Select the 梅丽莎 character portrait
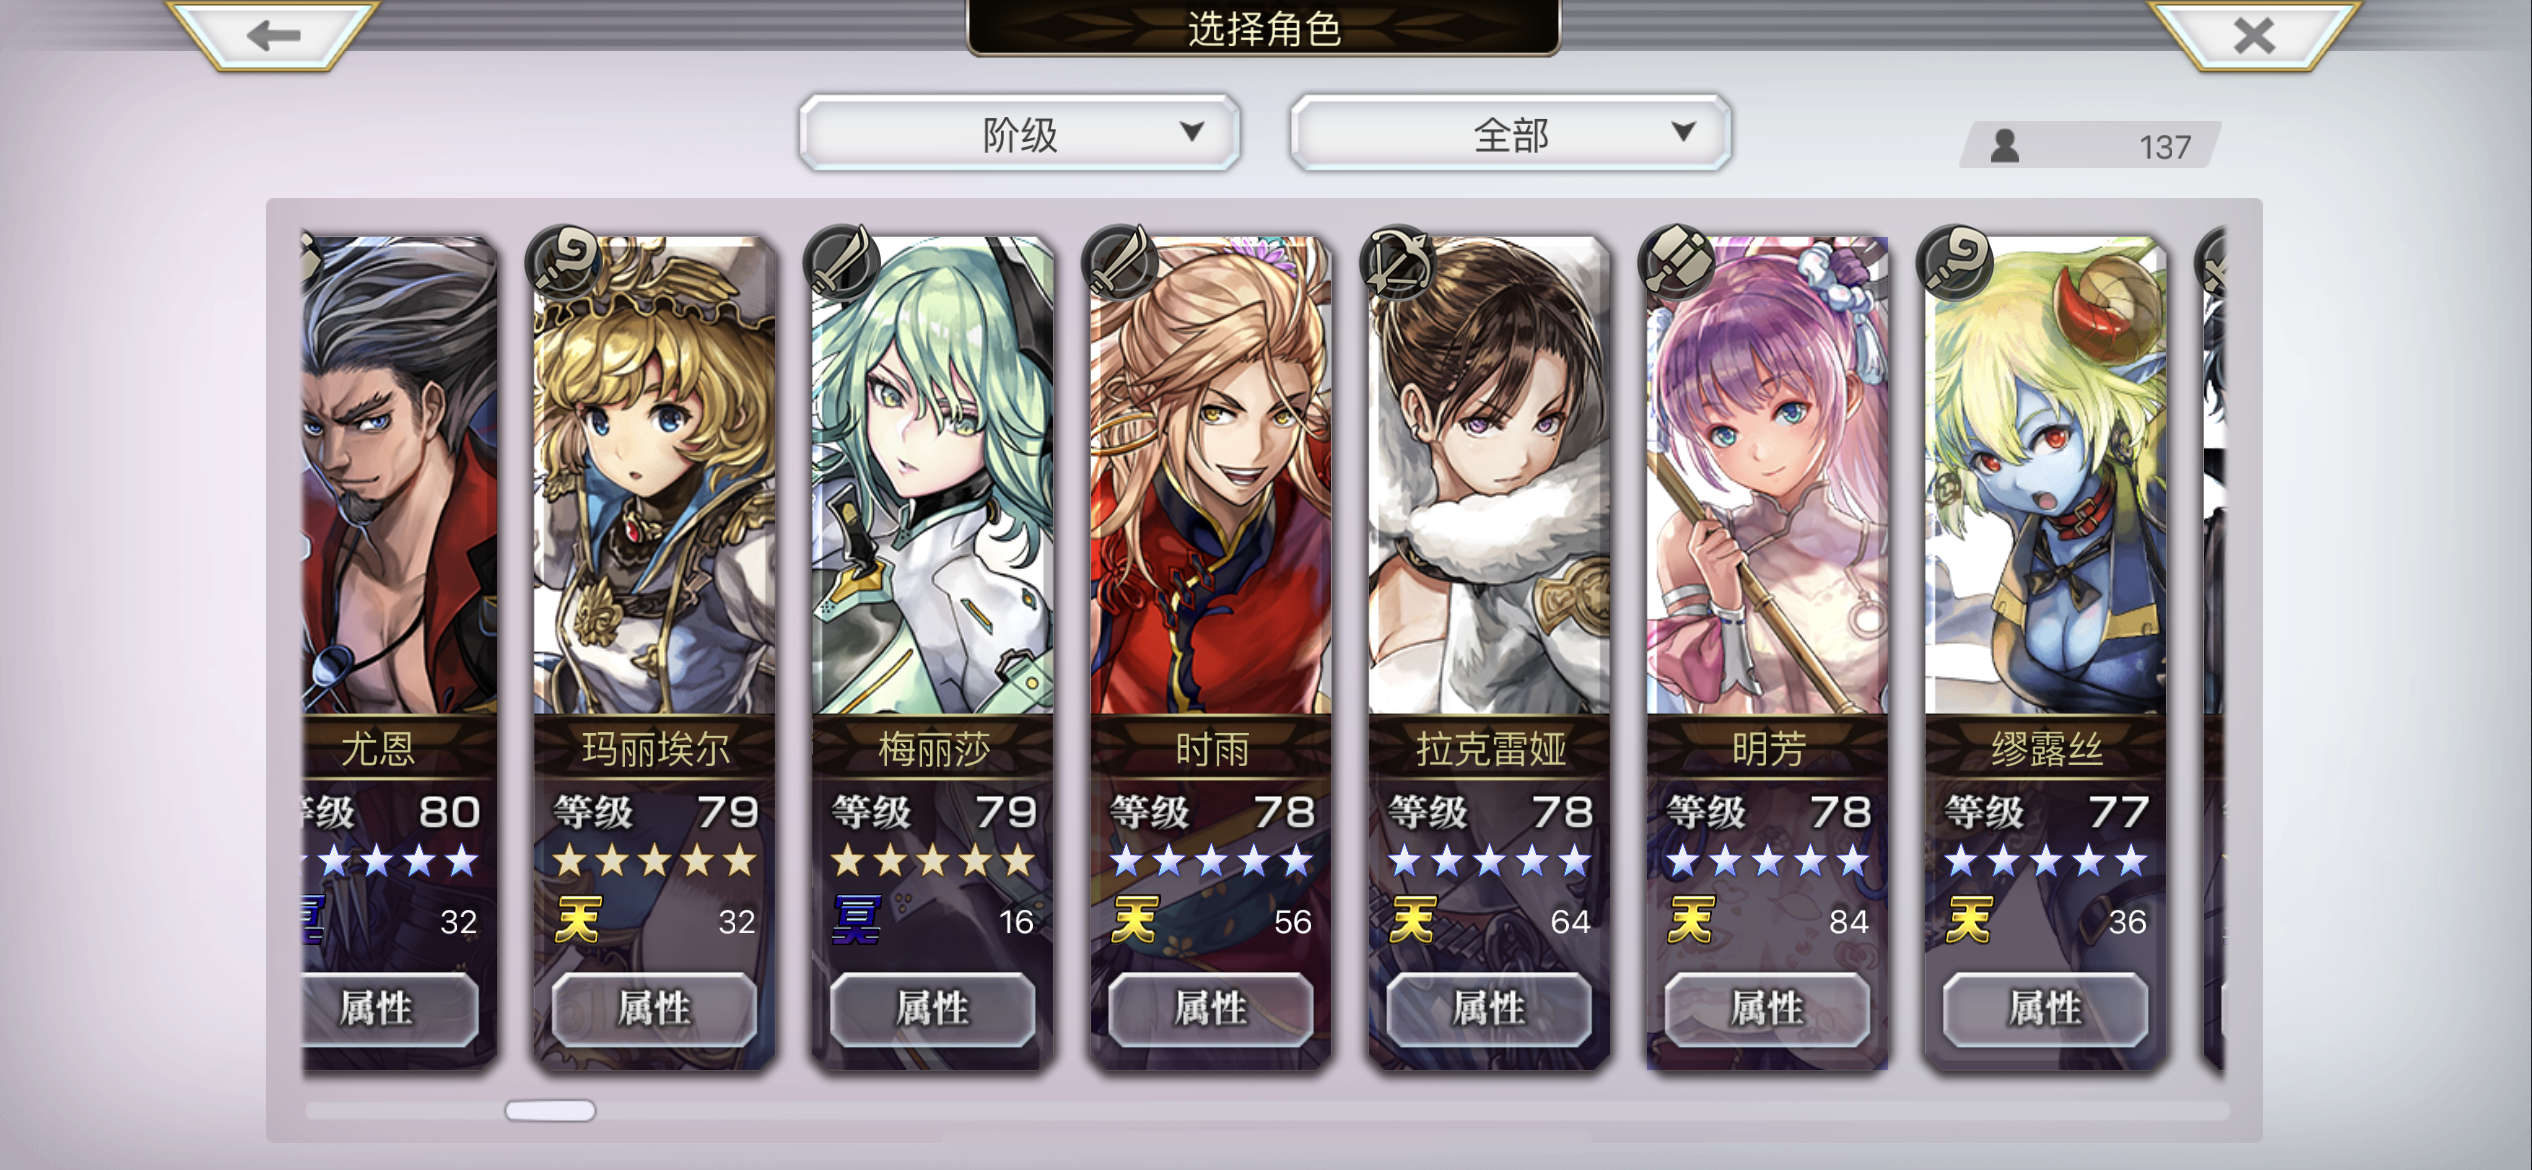 click(x=932, y=476)
